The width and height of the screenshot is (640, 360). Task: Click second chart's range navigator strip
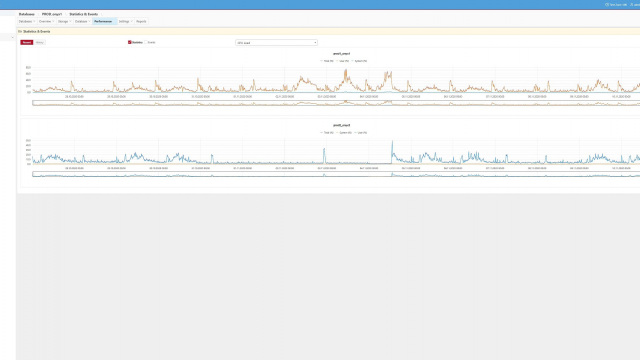coord(336,174)
